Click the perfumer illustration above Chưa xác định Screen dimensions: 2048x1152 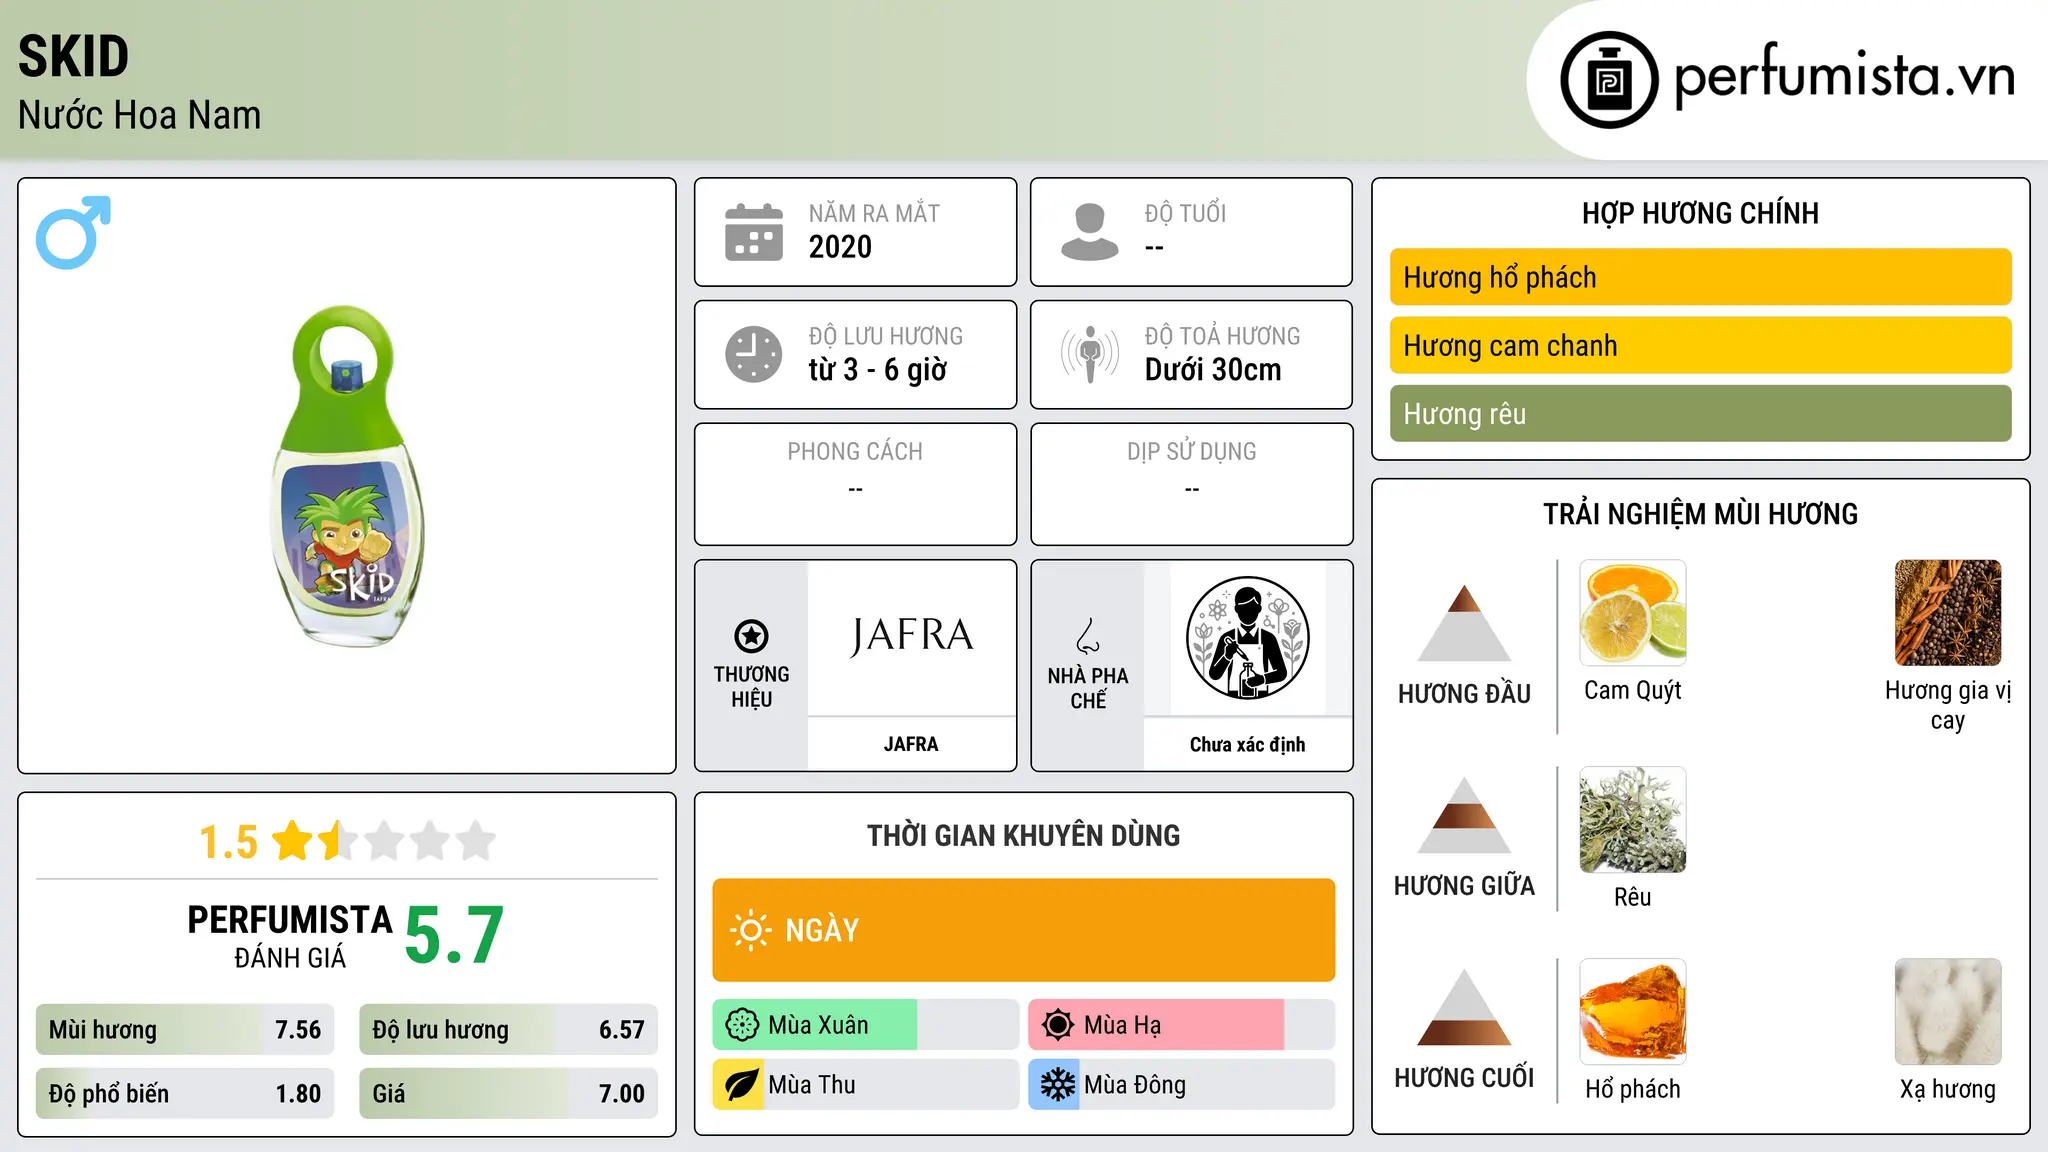(x=1247, y=638)
